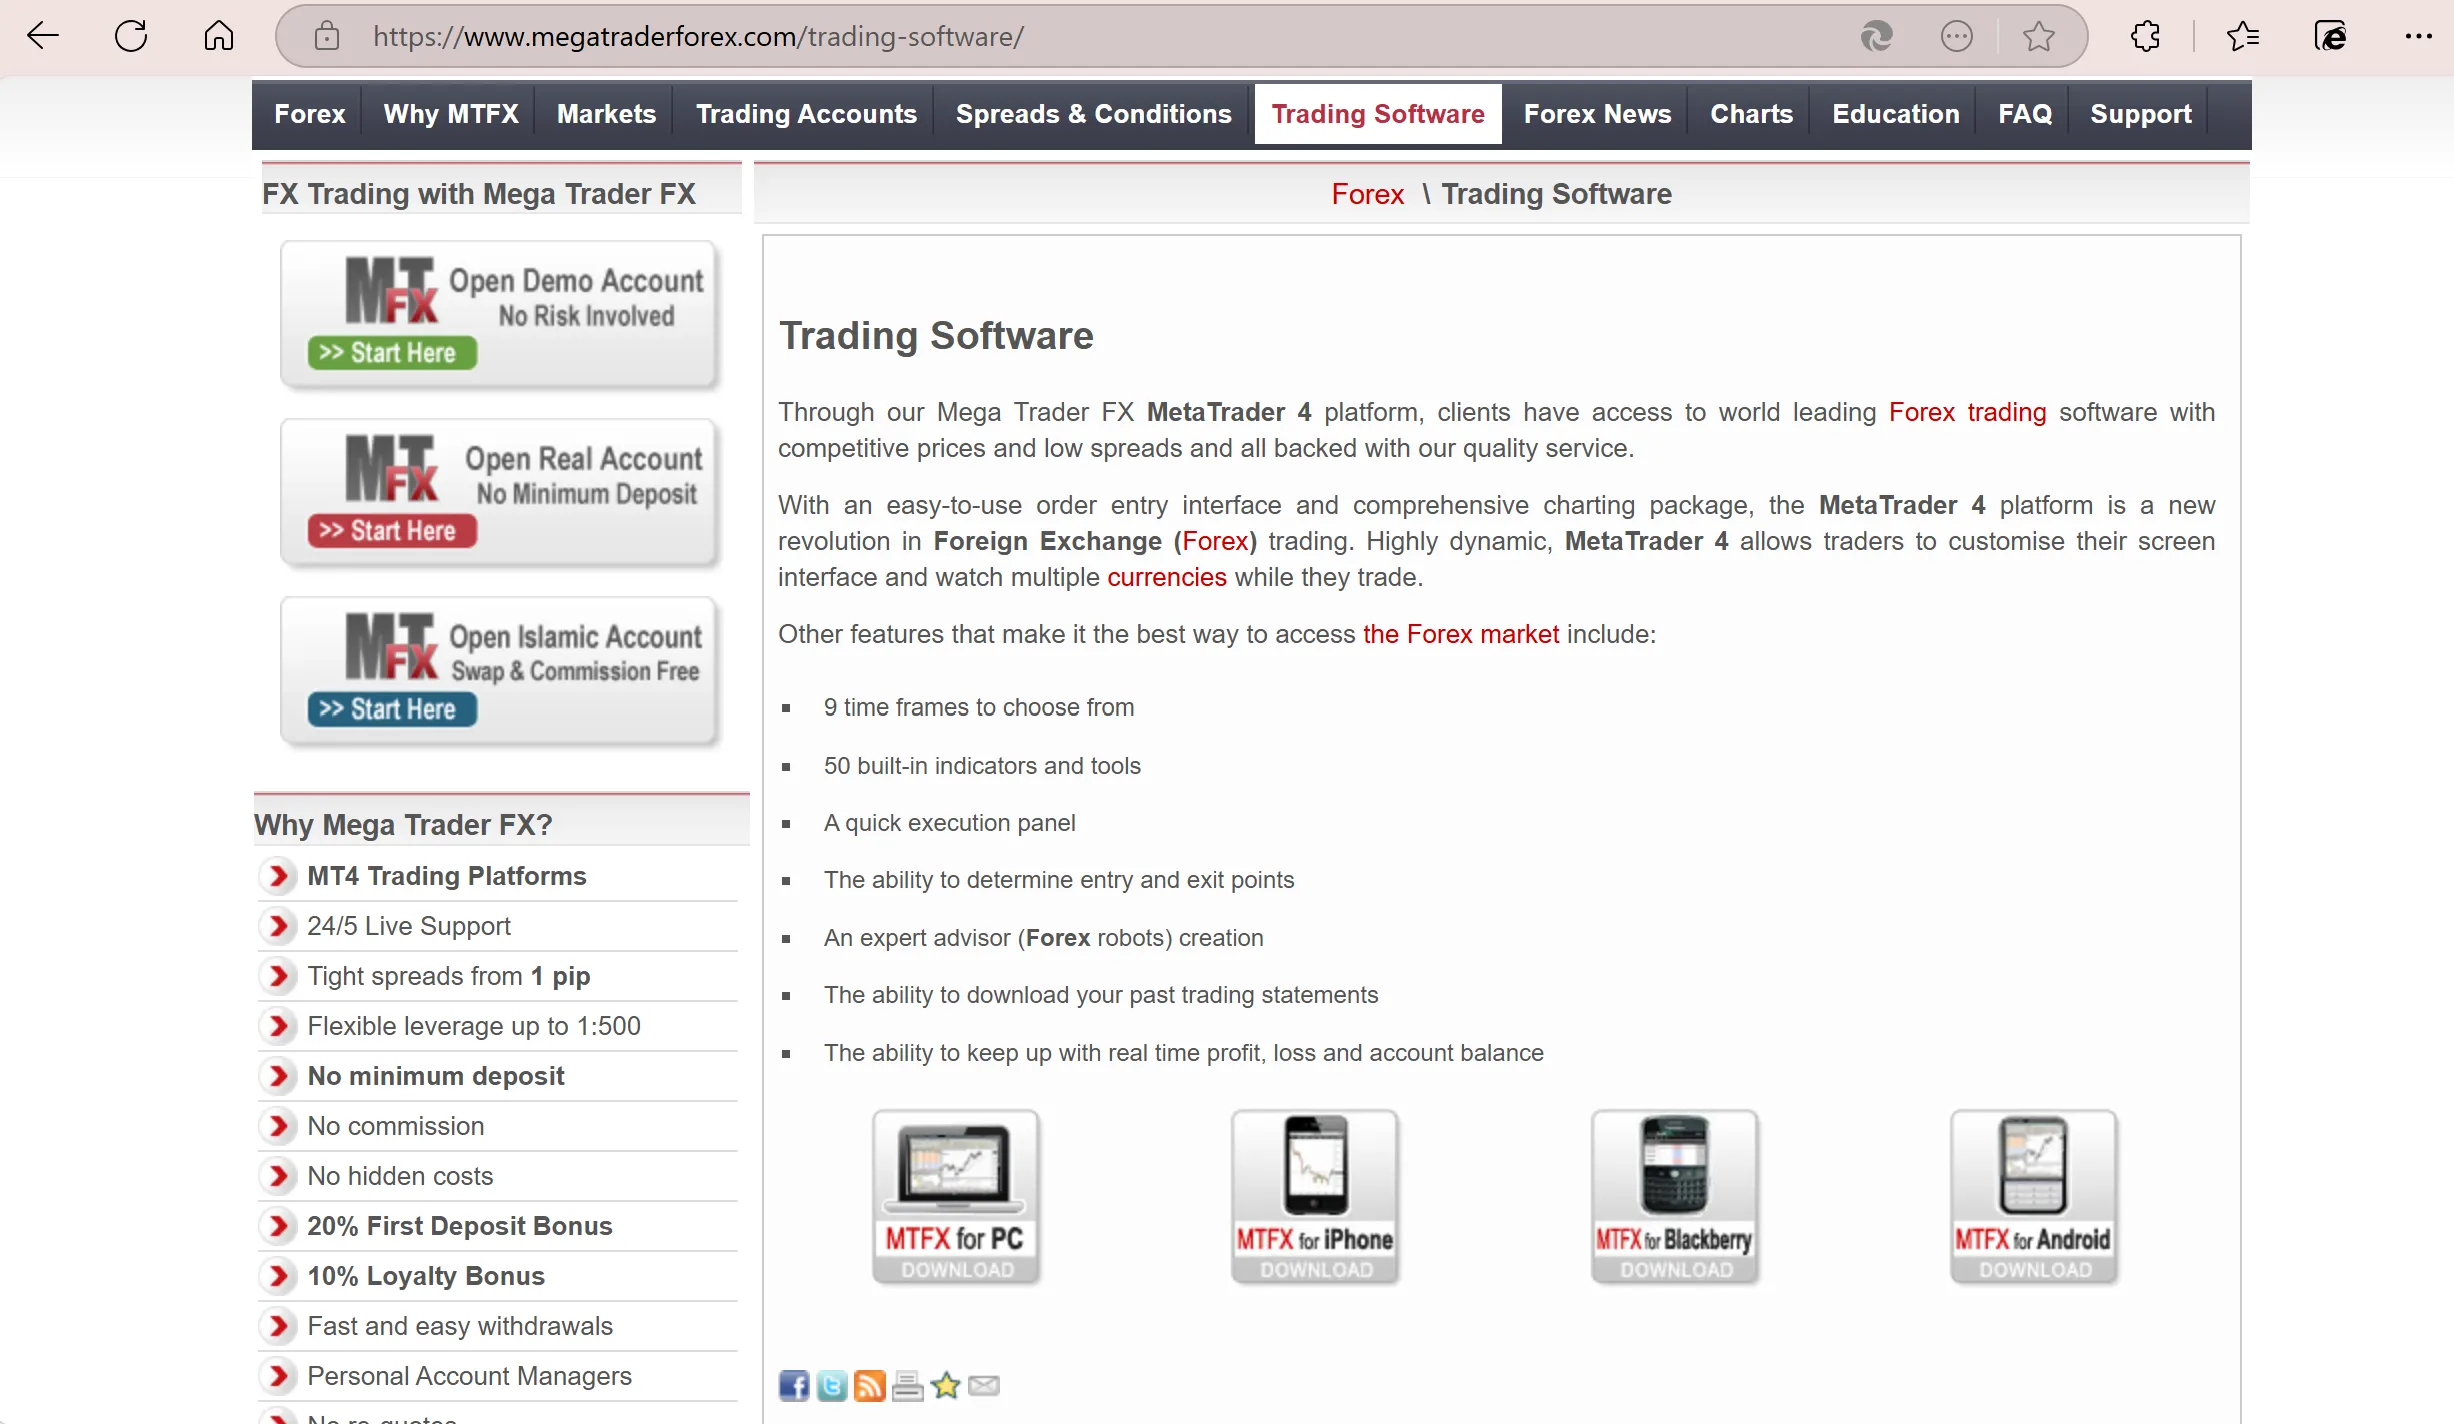2454x1424 pixels.
Task: Open the favorites list
Action: pos(2243,37)
